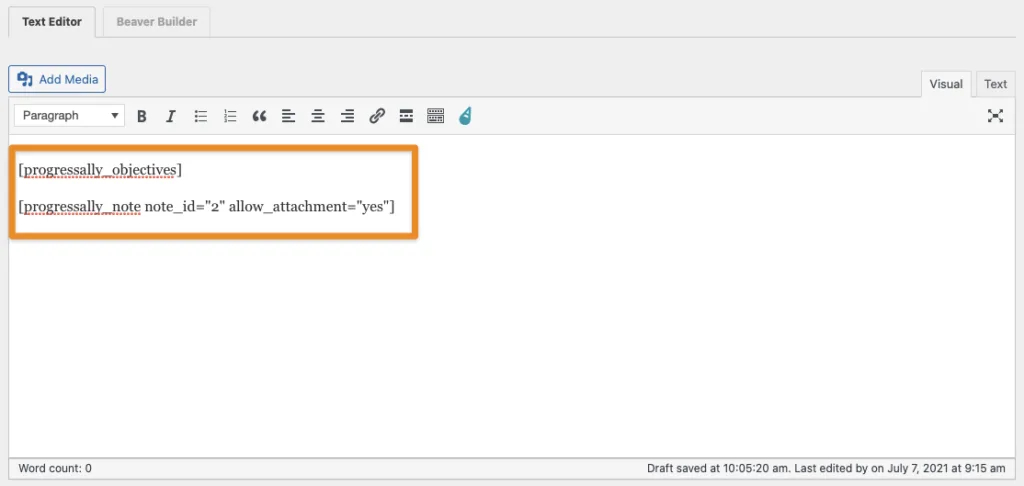The width and height of the screenshot is (1024, 486).
Task: Align text center
Action: 318,116
